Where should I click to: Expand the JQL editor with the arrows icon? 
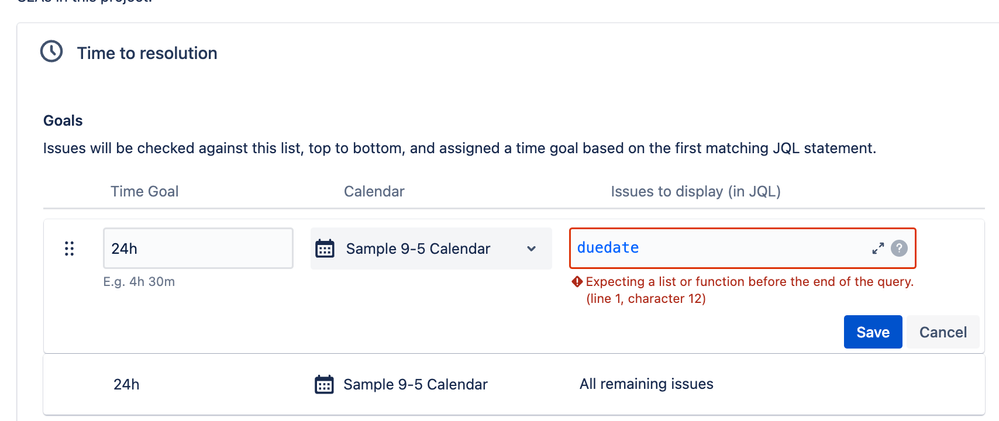[878, 248]
